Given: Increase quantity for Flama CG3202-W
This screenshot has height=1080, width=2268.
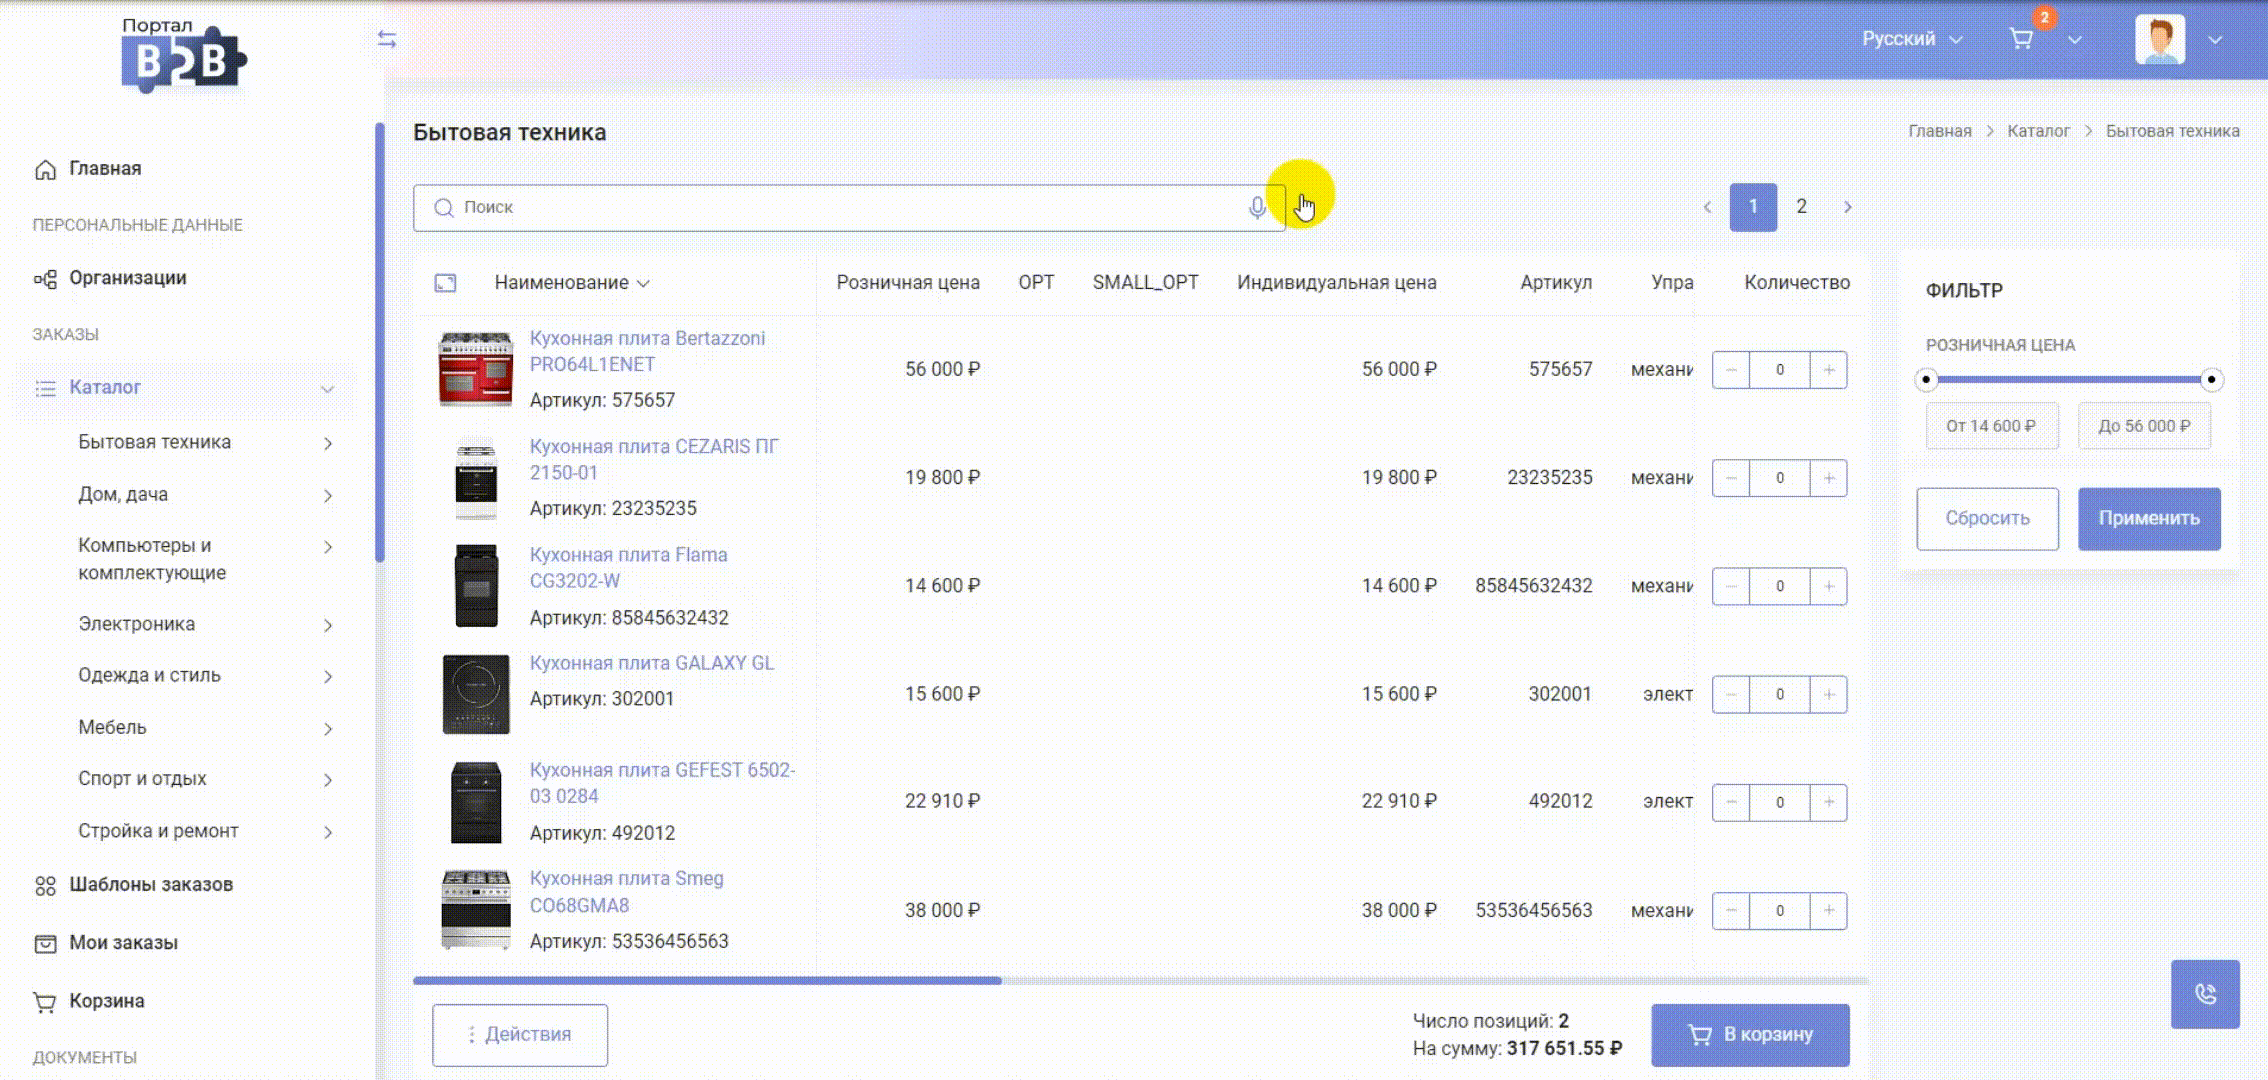Looking at the screenshot, I should tap(1828, 586).
